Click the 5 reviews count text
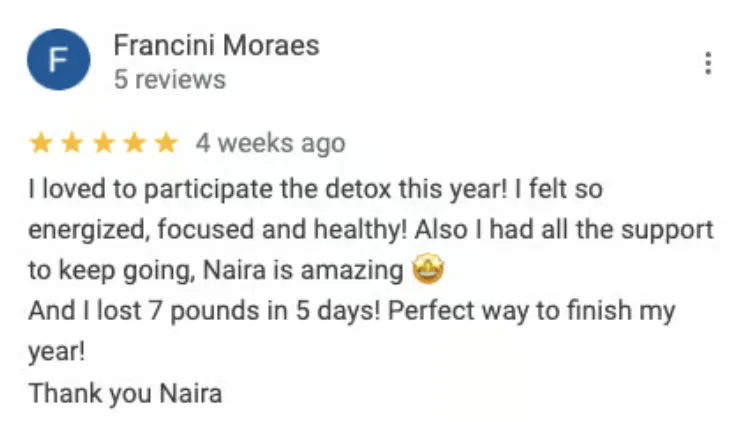Screen dimensions: 736x422 [170, 79]
